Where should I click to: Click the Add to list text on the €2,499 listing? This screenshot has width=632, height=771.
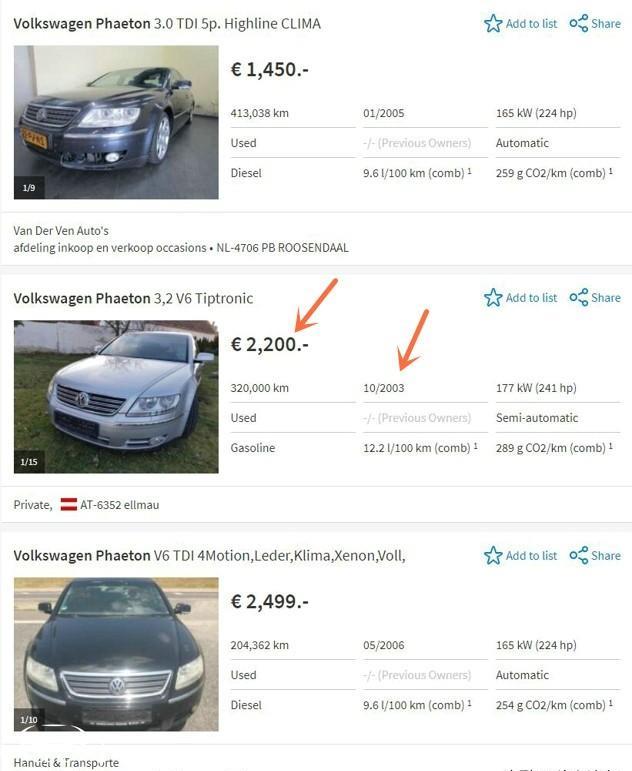pos(532,556)
